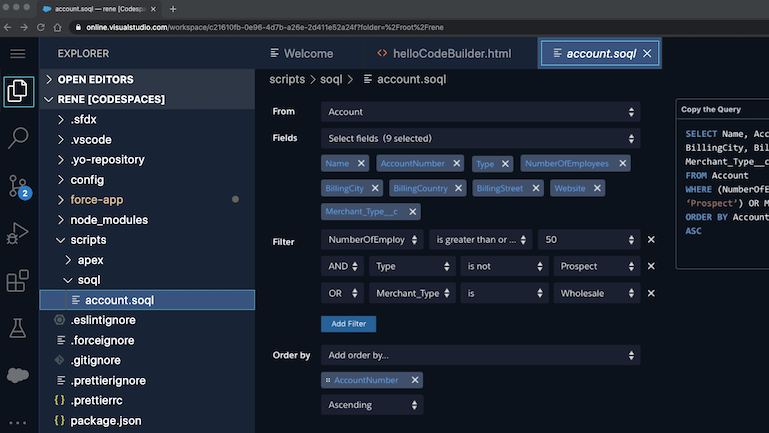This screenshot has width=769, height=433.
Task: Expand the apex folder
Action: [x=147, y=260]
